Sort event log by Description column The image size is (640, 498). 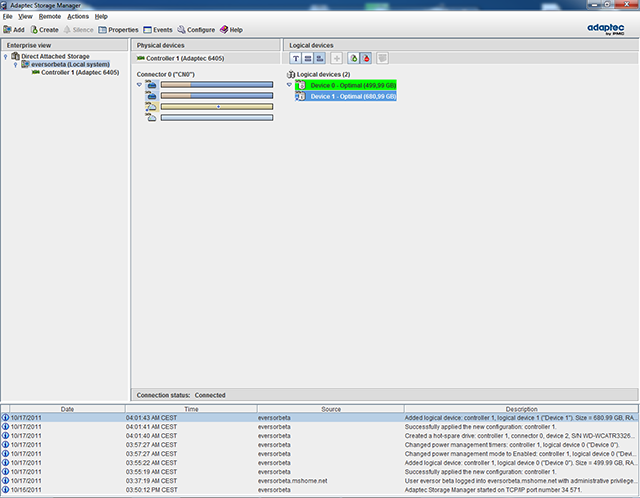[x=521, y=409]
